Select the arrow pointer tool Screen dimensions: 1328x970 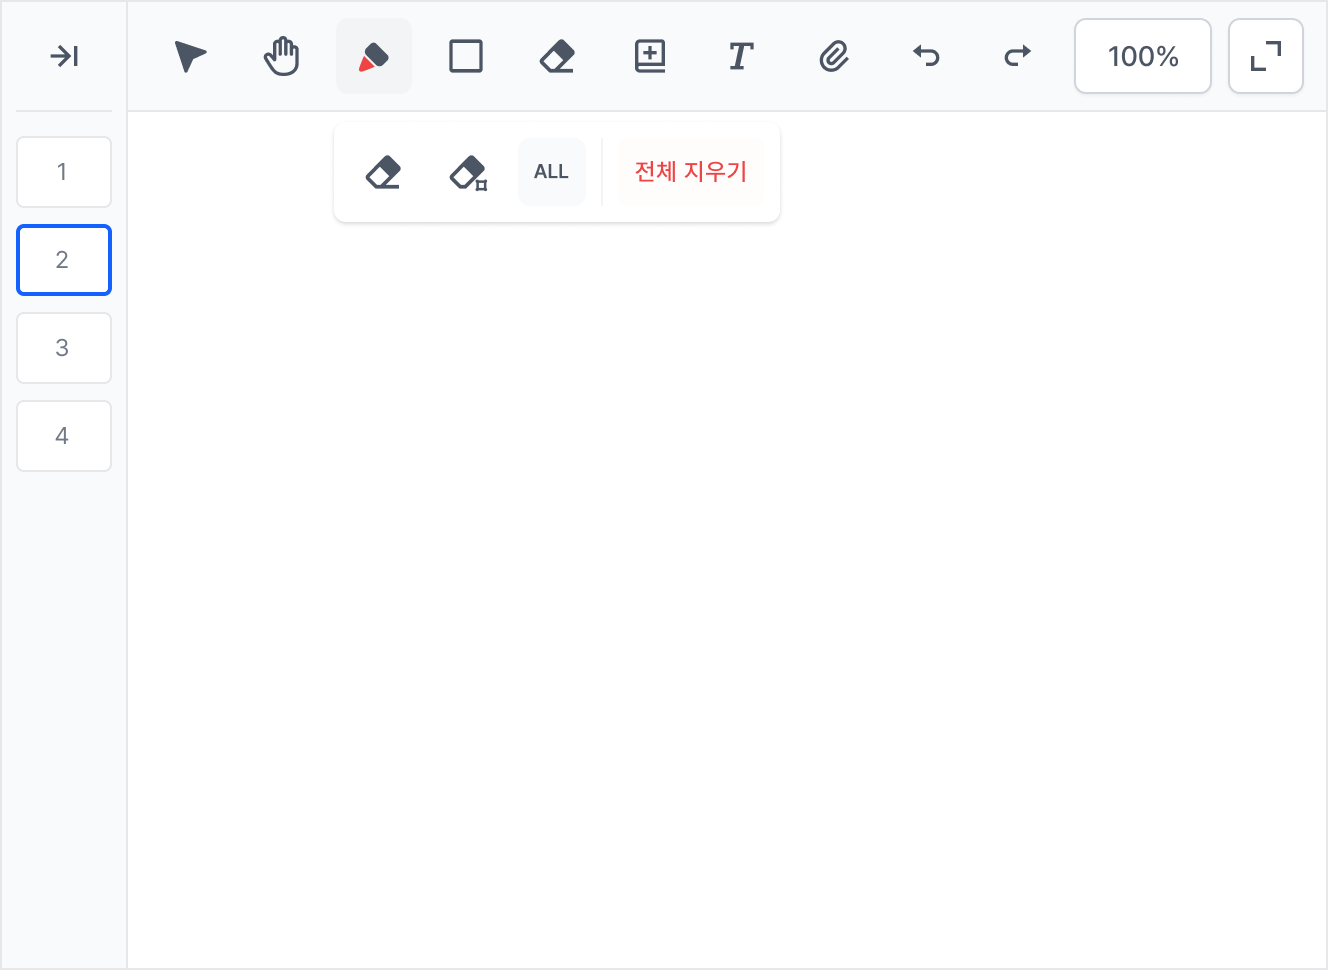[190, 56]
